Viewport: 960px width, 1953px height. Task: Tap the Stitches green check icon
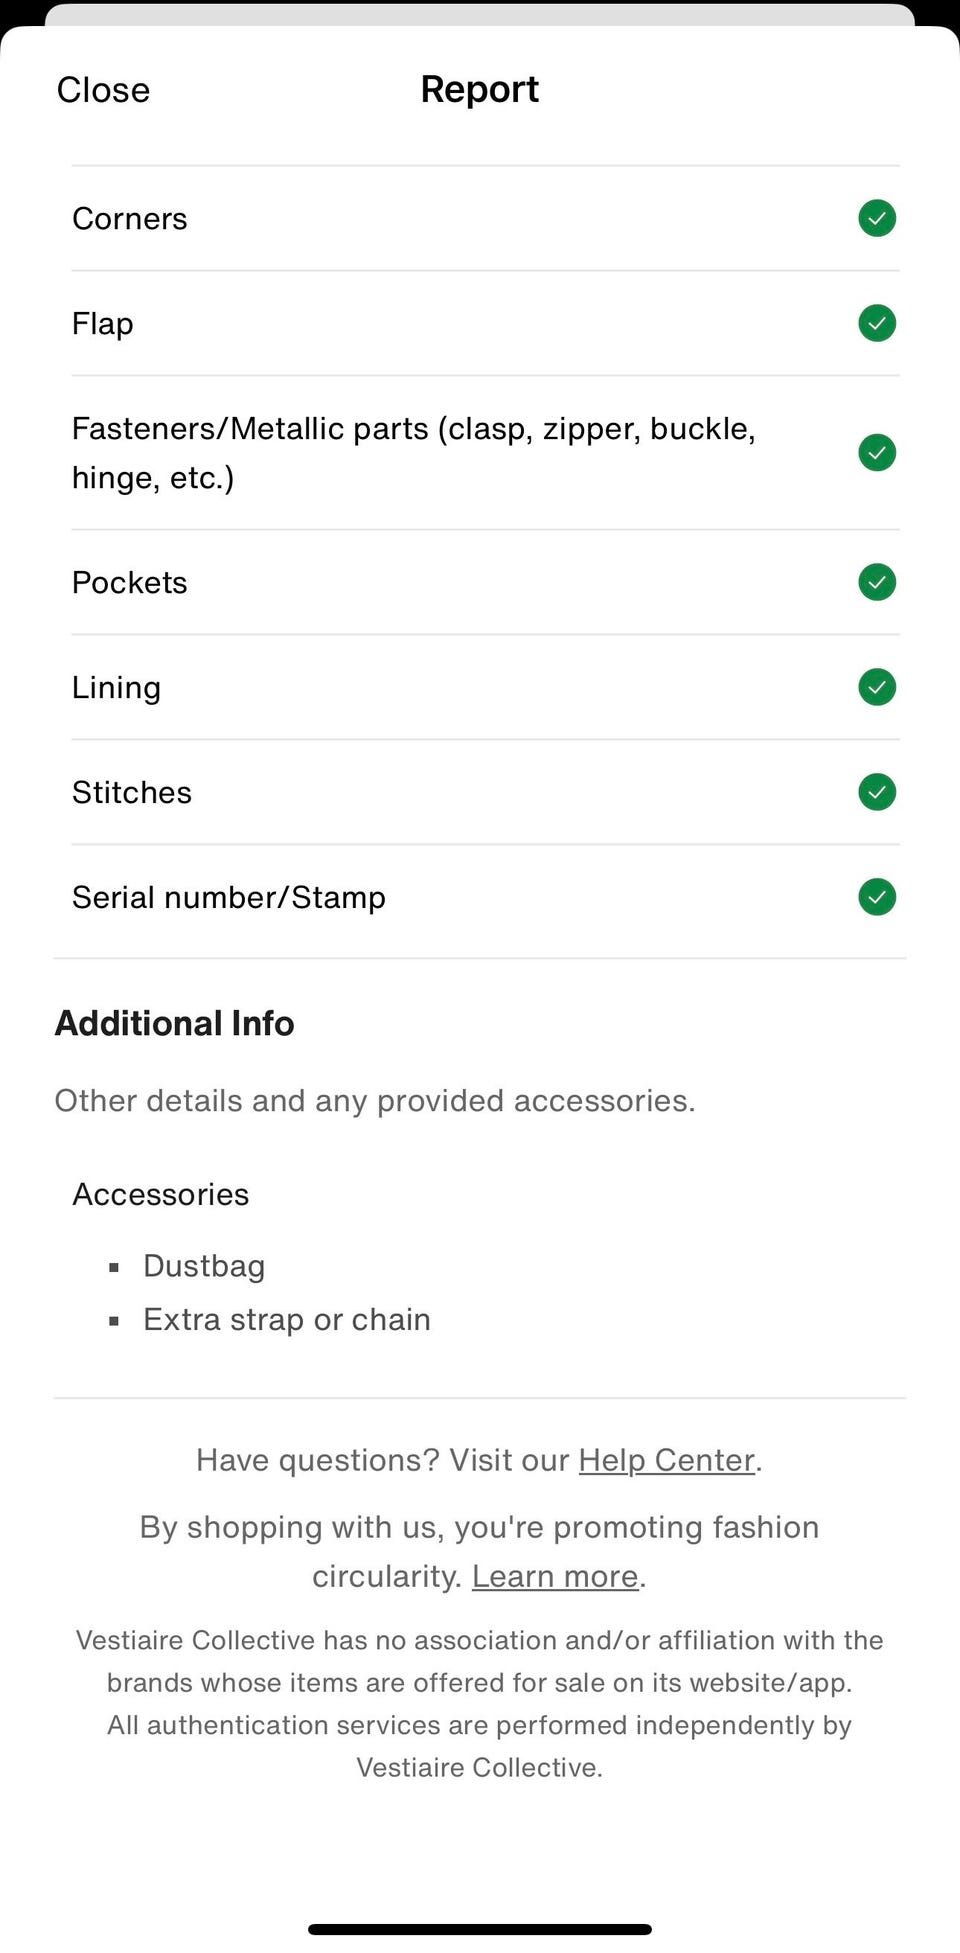877,792
